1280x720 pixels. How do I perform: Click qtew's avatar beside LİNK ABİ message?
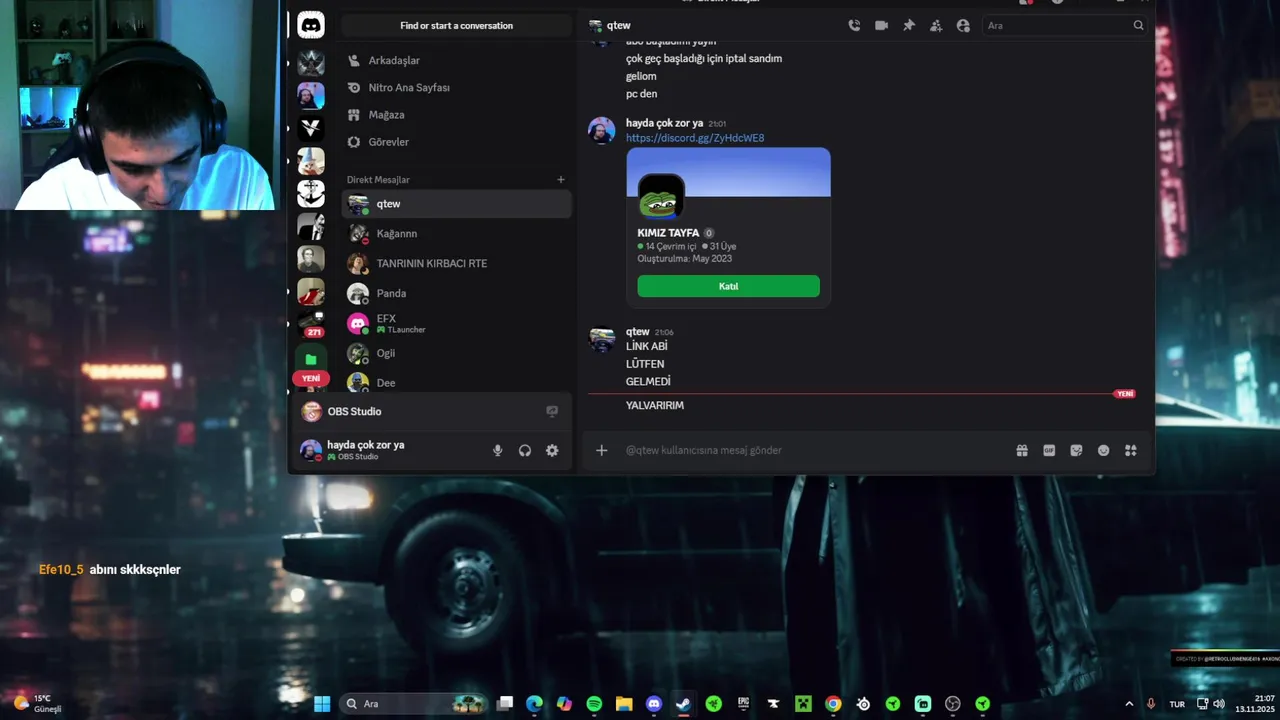pos(602,339)
